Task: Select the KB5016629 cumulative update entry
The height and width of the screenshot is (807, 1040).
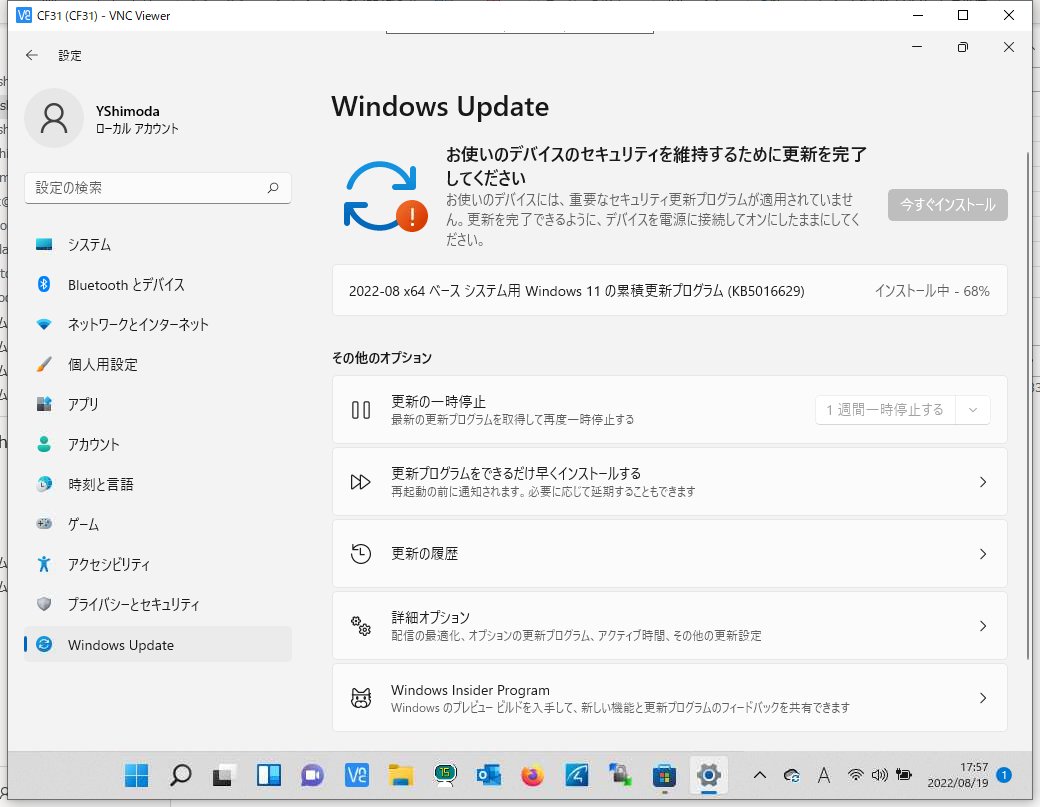Action: tap(669, 291)
